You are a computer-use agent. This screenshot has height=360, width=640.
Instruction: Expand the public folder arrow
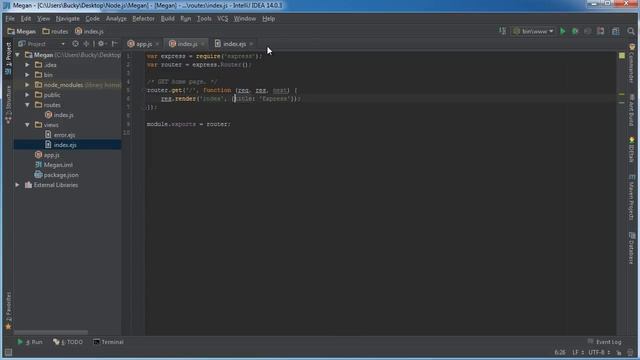tap(27, 95)
